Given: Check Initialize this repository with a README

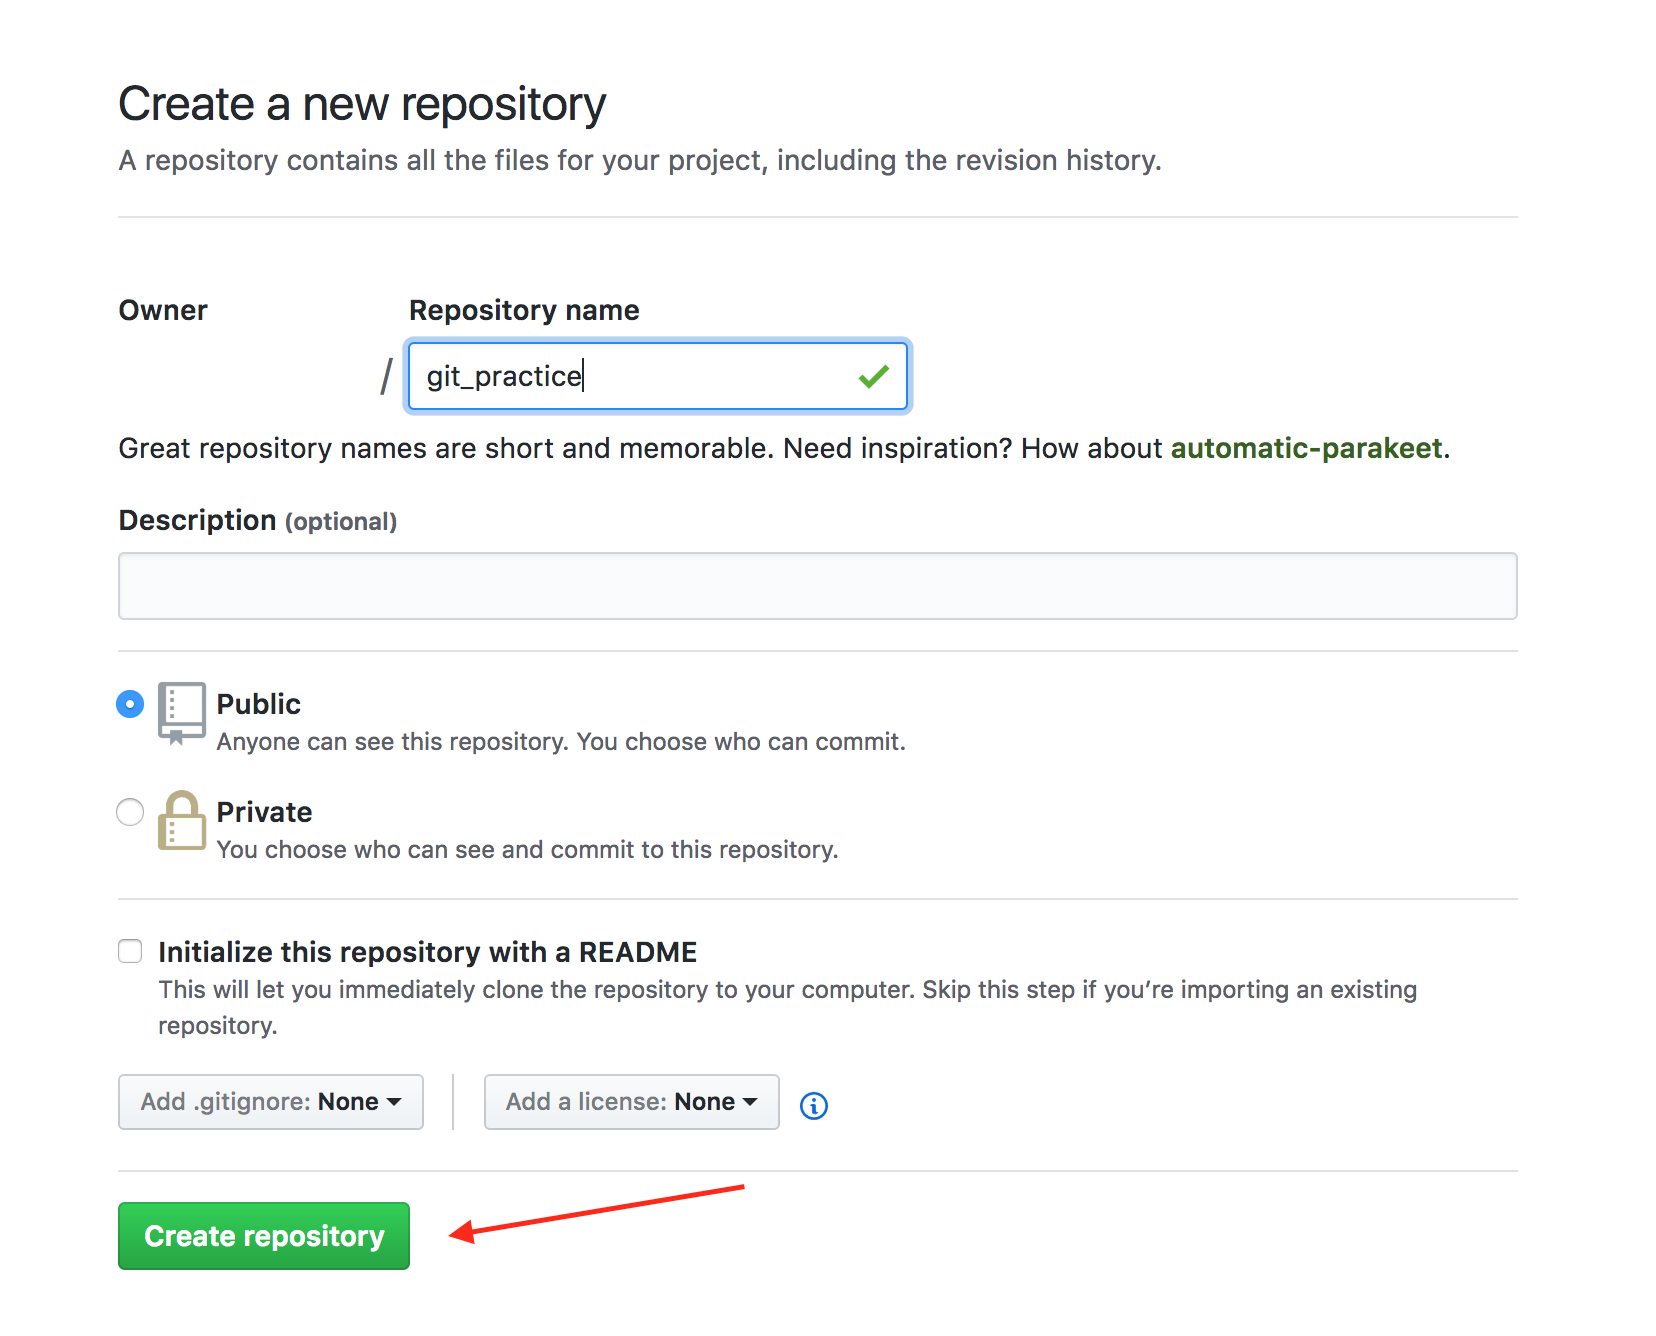Looking at the screenshot, I should [x=130, y=951].
